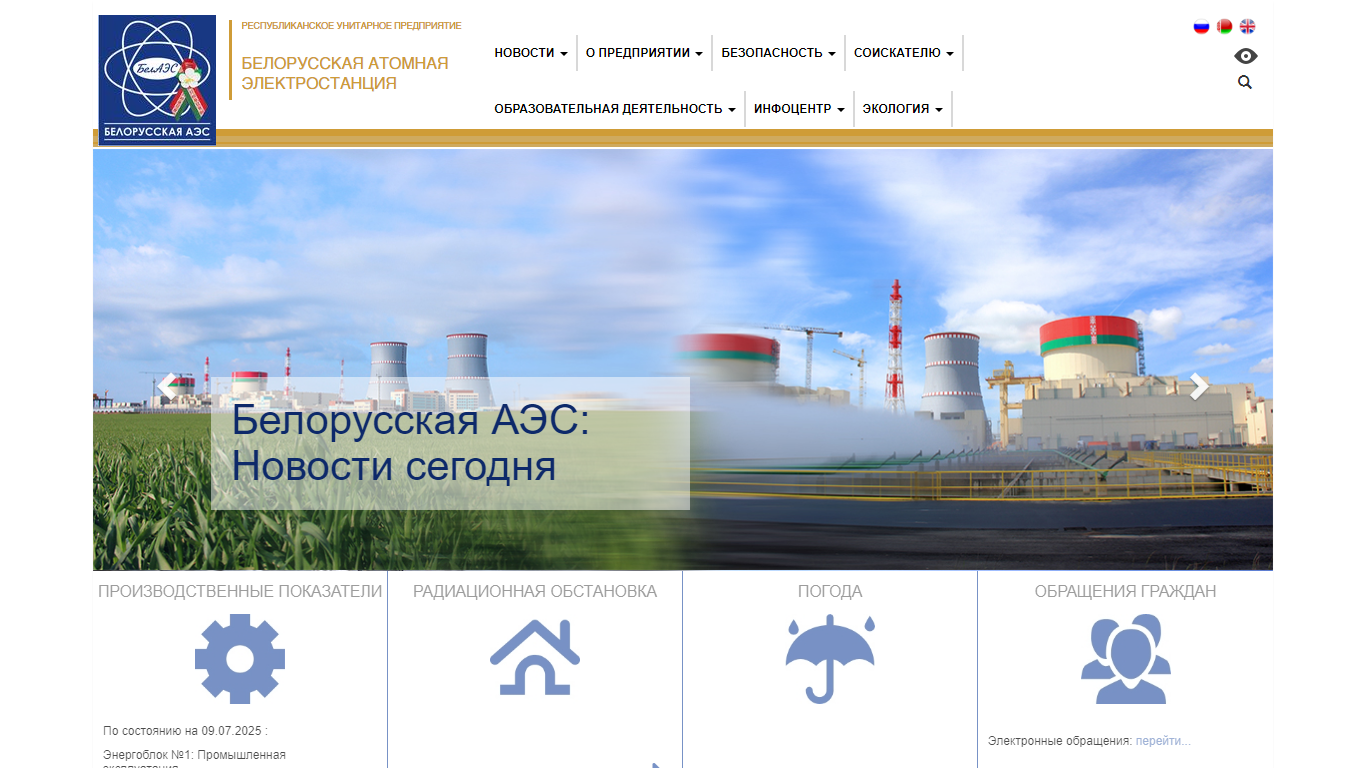Go to the next carousel slide
Screen dimensions: 1366x768
click(x=1199, y=386)
